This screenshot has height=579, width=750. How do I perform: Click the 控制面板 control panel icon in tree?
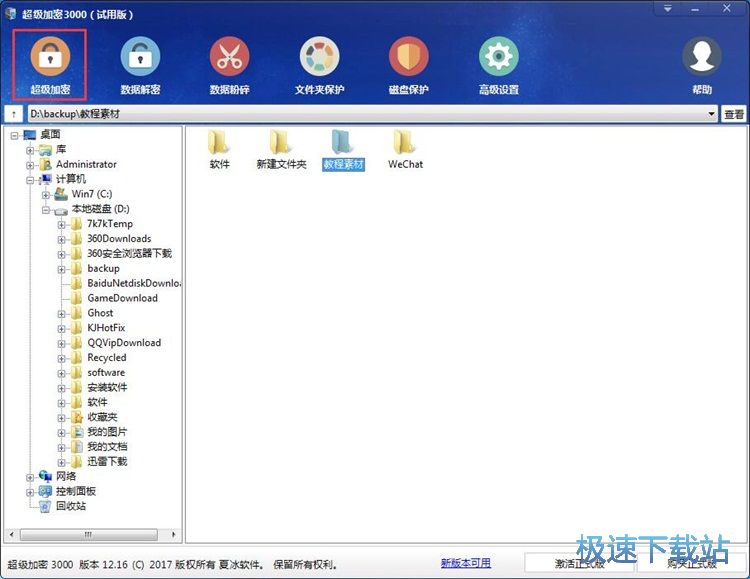click(45, 491)
